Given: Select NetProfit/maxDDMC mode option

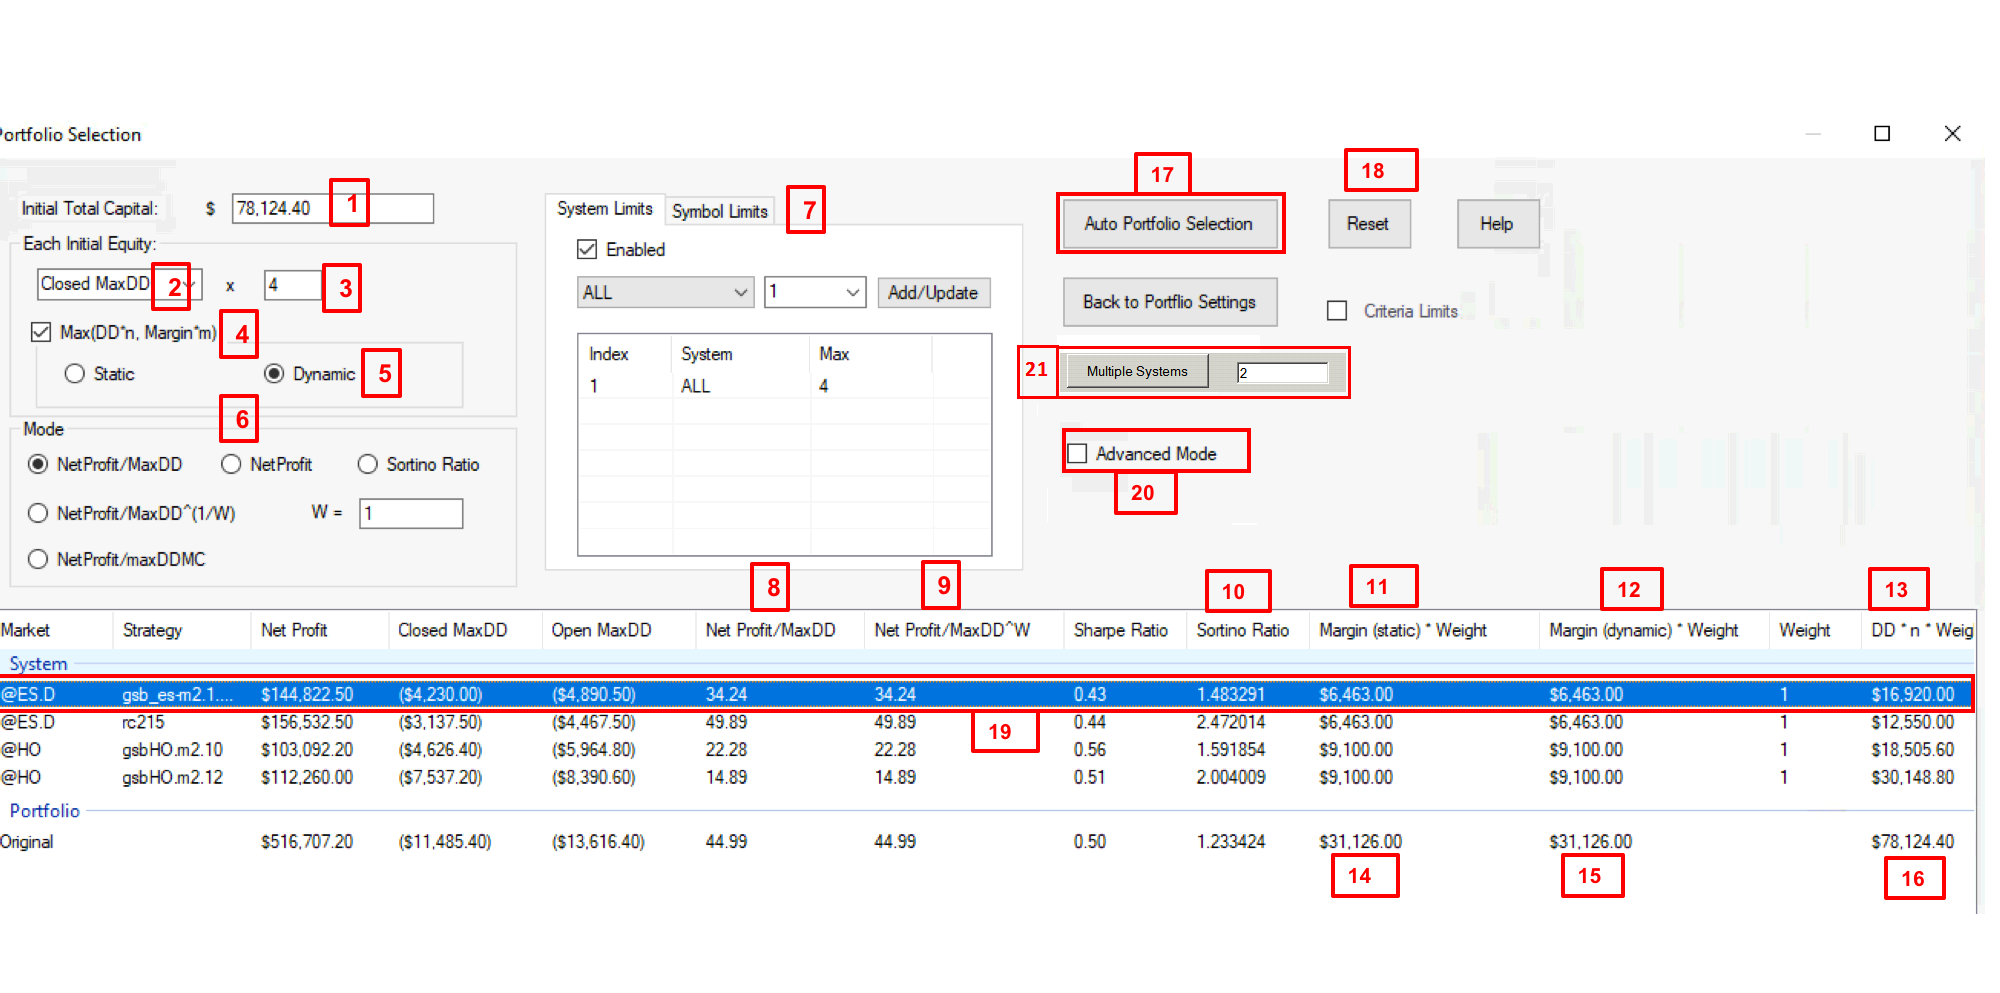Looking at the screenshot, I should point(38,560).
